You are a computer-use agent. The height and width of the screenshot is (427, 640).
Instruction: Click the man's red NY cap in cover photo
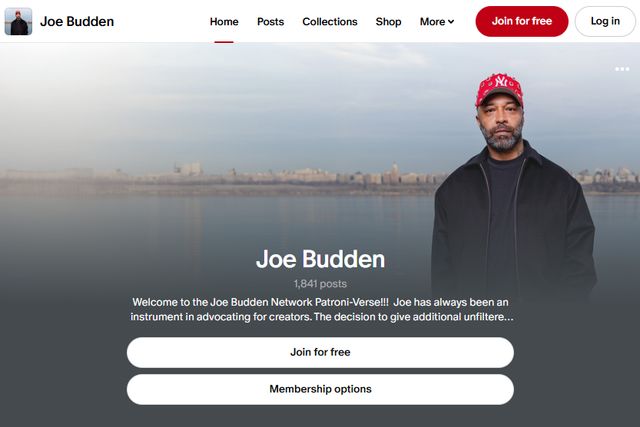(499, 89)
